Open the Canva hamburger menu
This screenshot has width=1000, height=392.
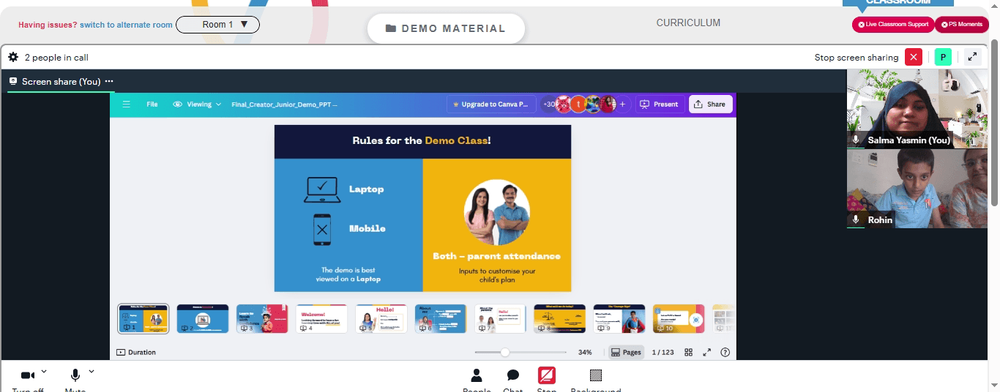click(126, 105)
